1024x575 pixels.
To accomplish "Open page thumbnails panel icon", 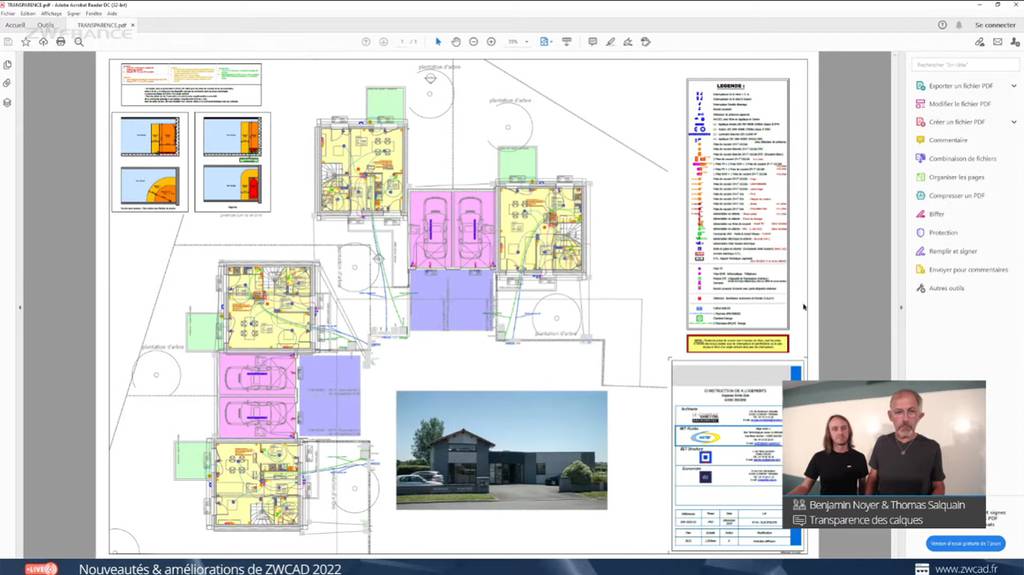I will pos(8,65).
